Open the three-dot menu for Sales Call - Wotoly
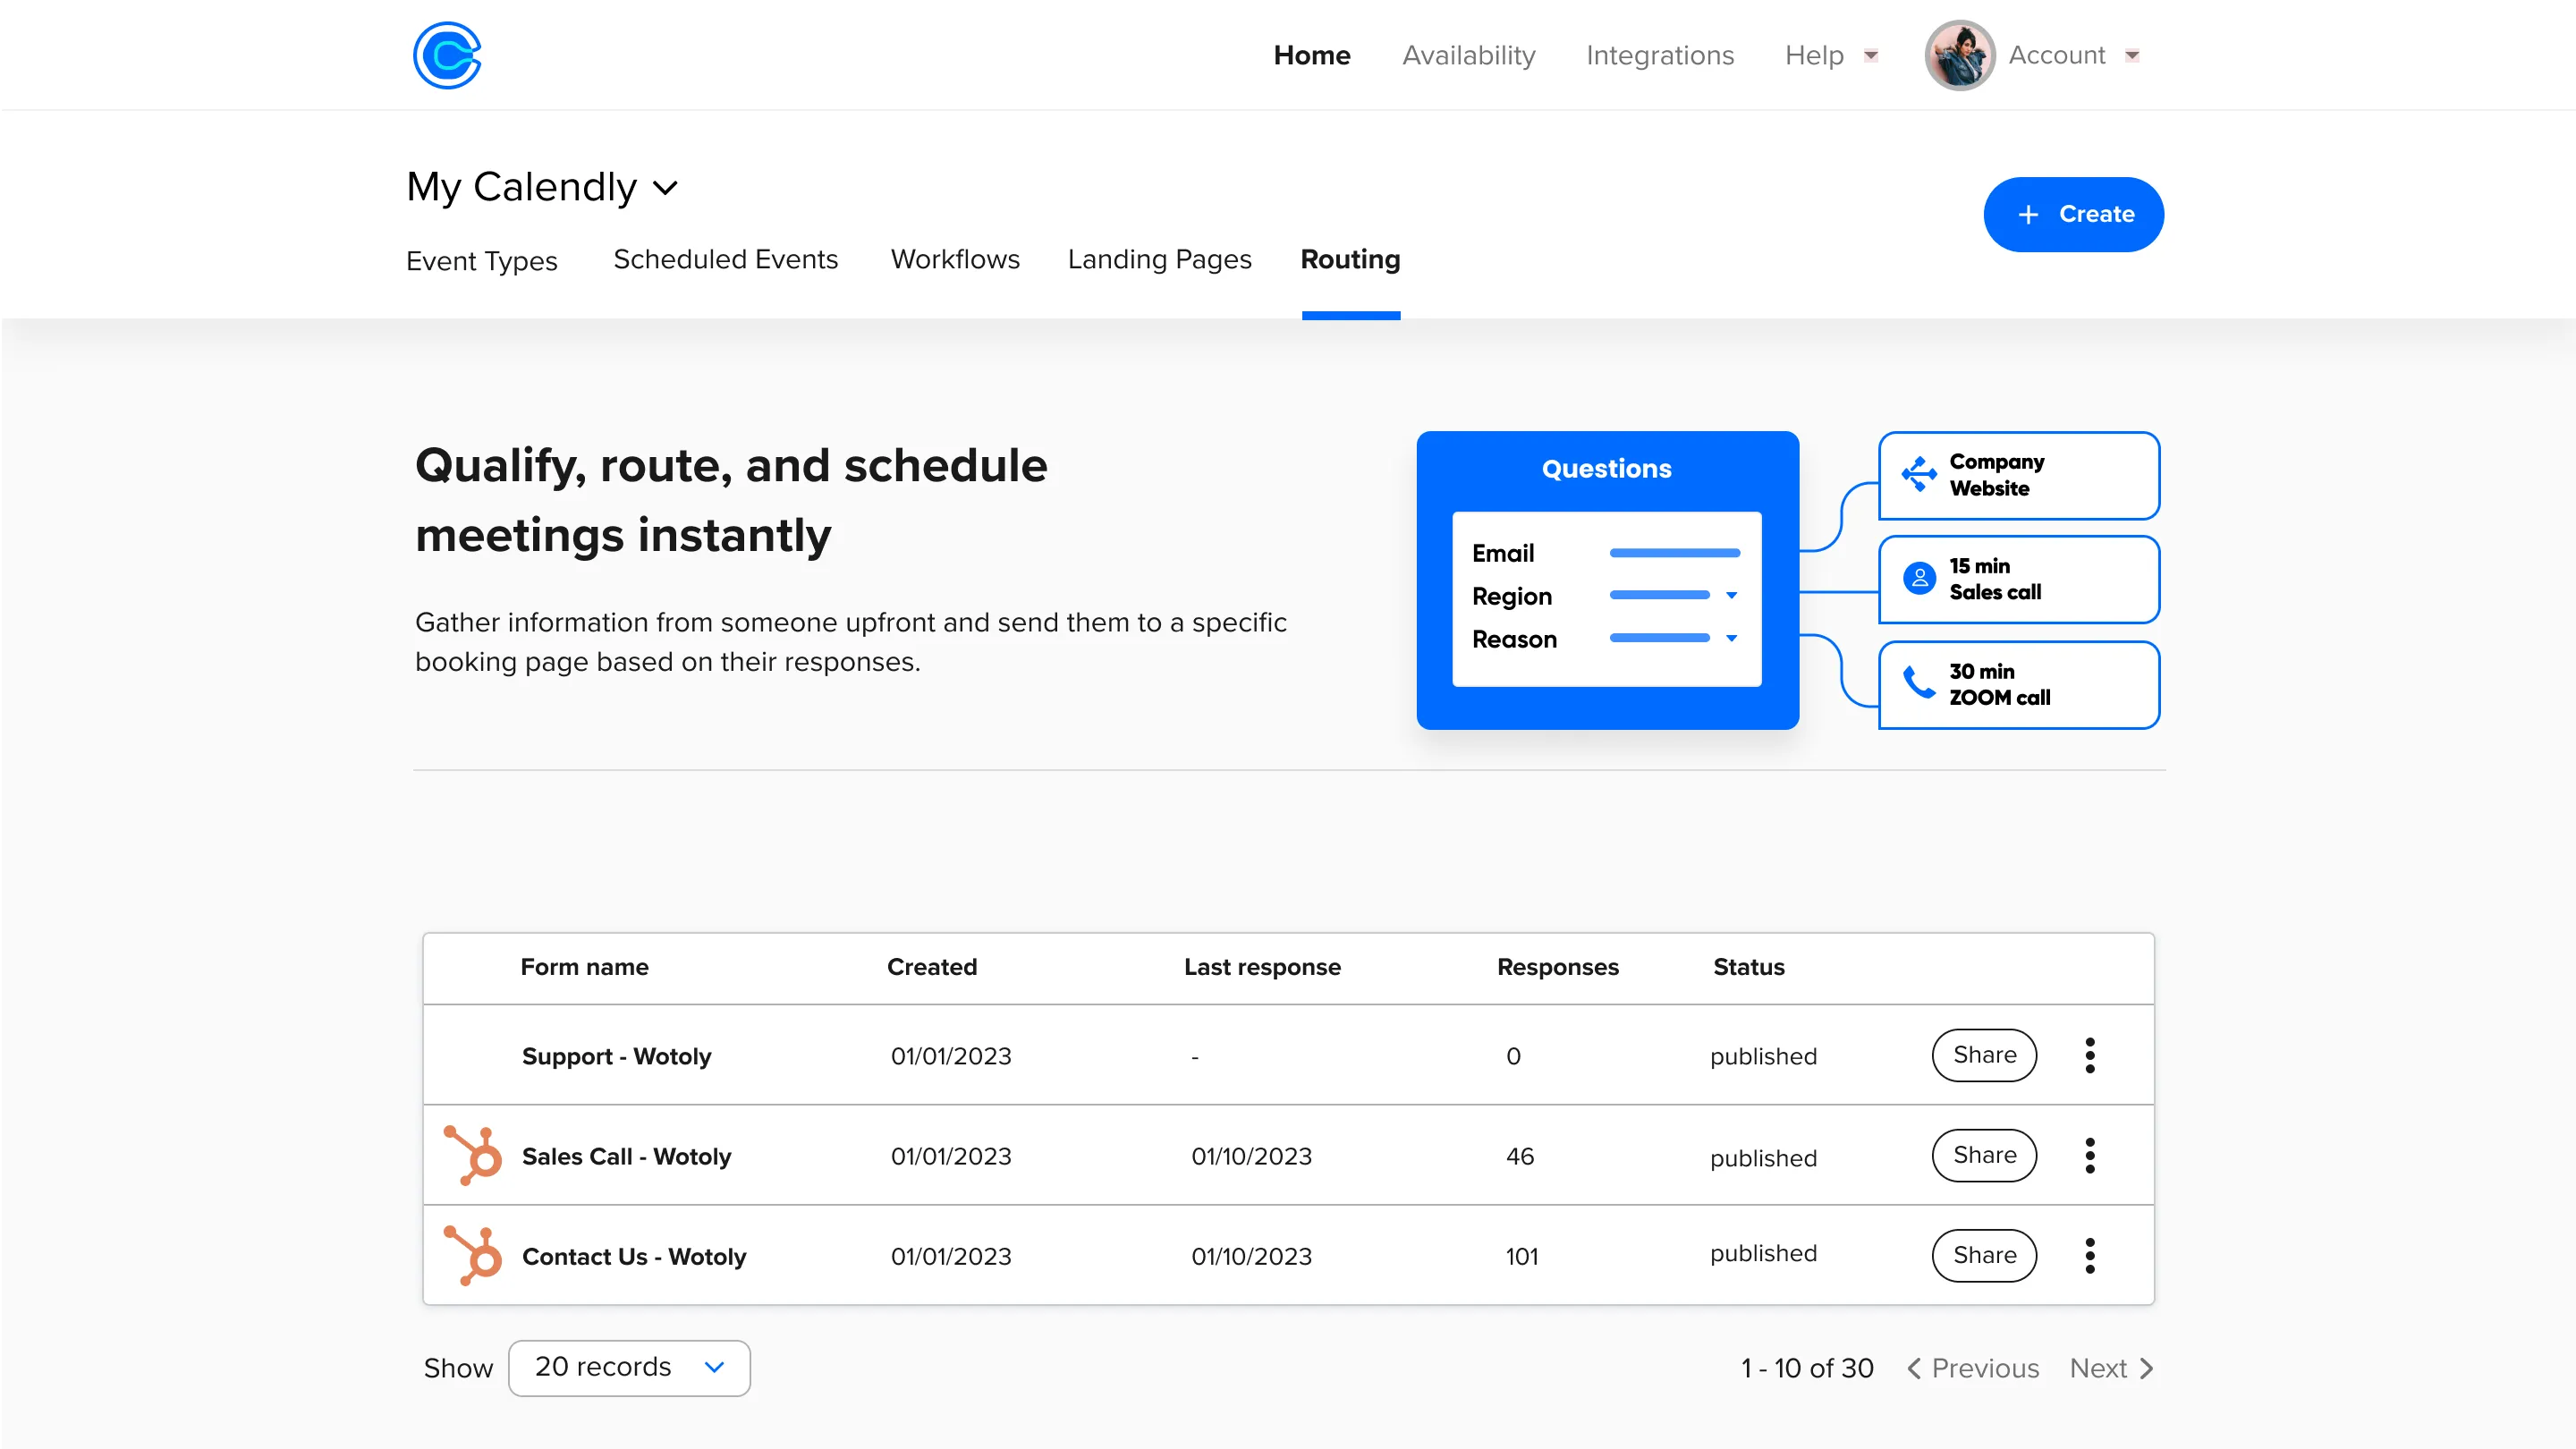 coord(2091,1155)
